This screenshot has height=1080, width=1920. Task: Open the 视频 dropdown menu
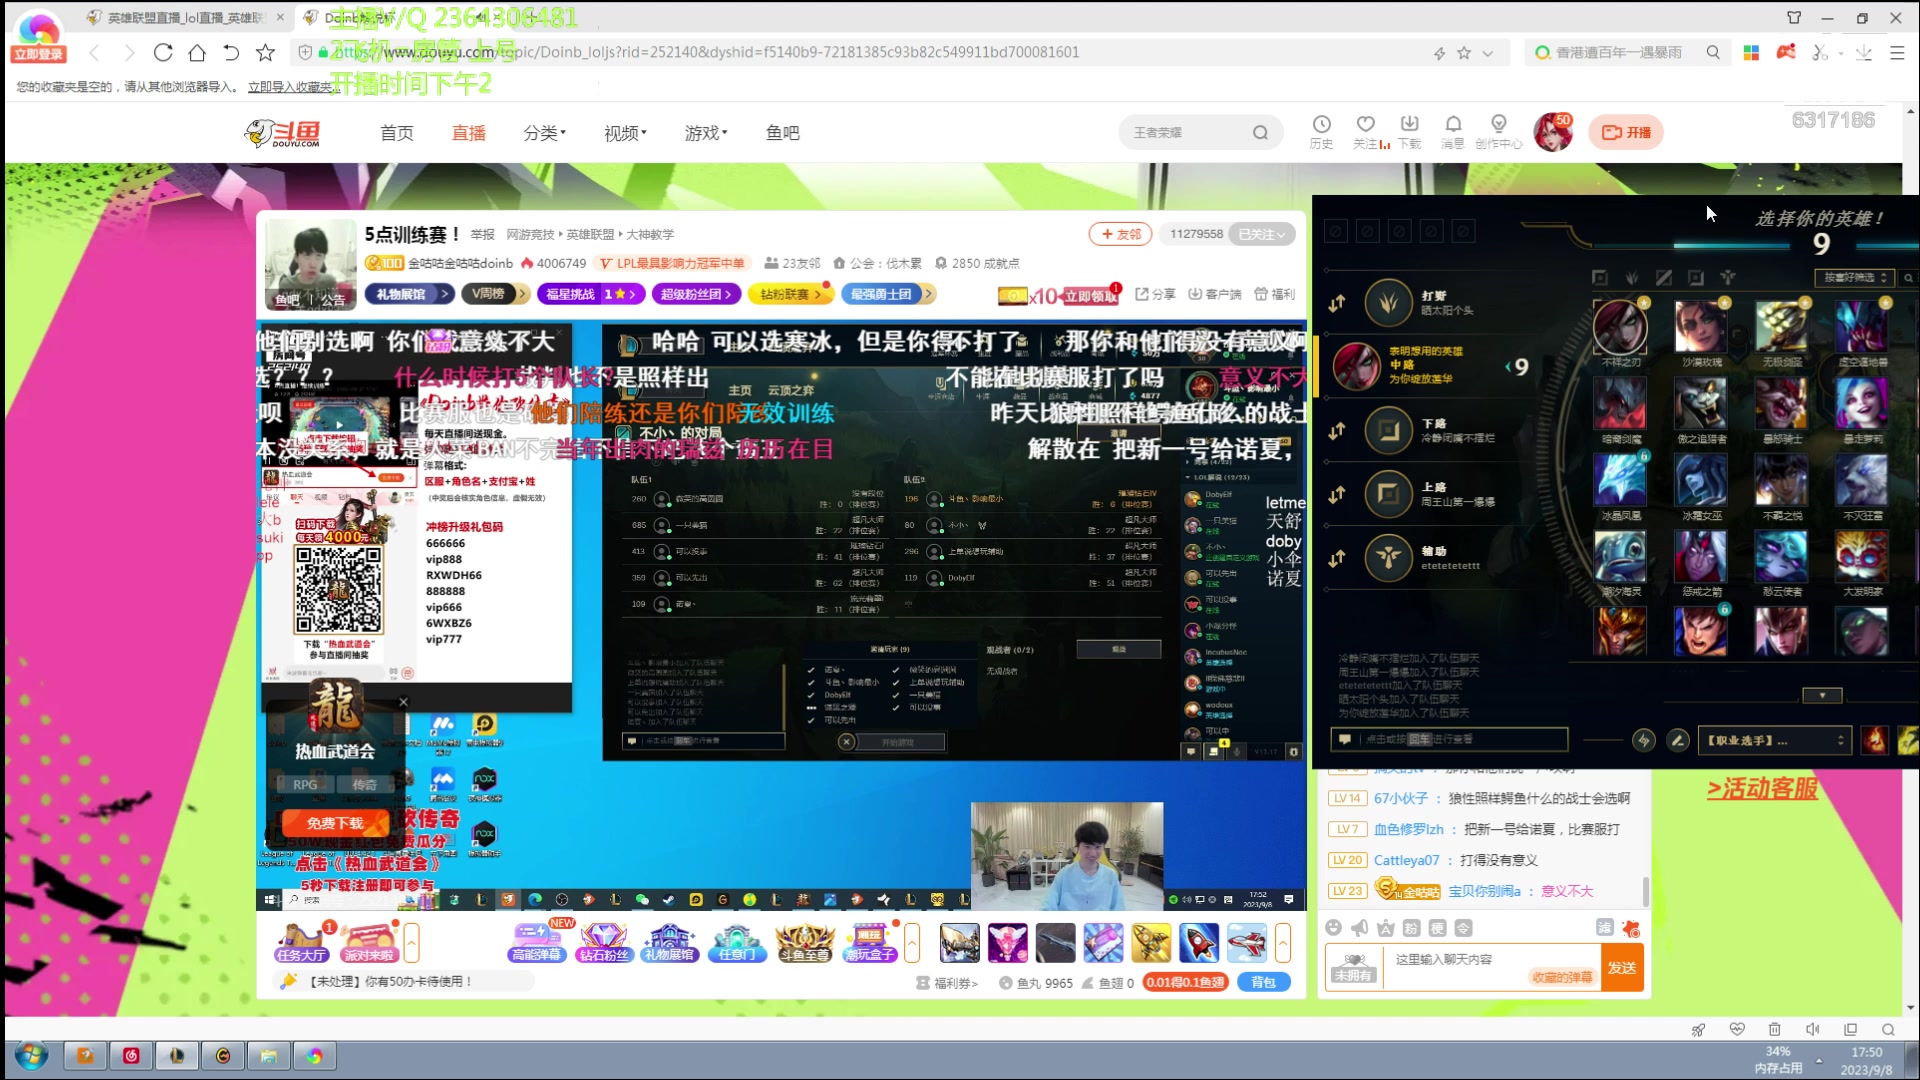(625, 132)
